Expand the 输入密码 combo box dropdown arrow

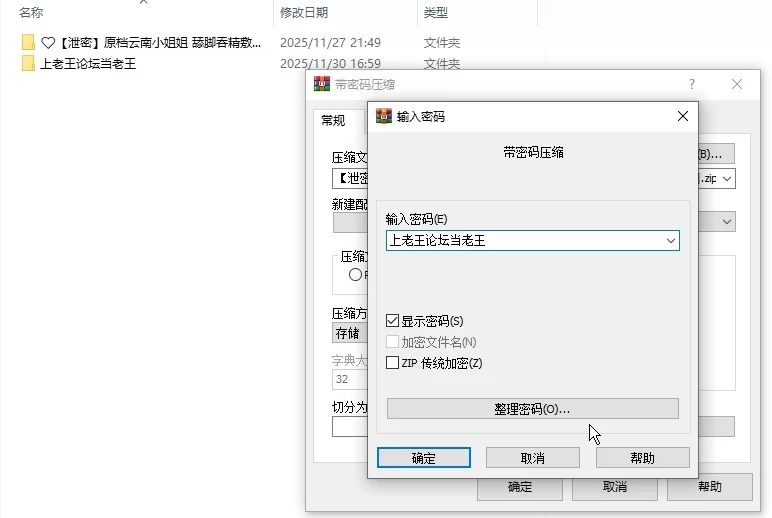(671, 241)
